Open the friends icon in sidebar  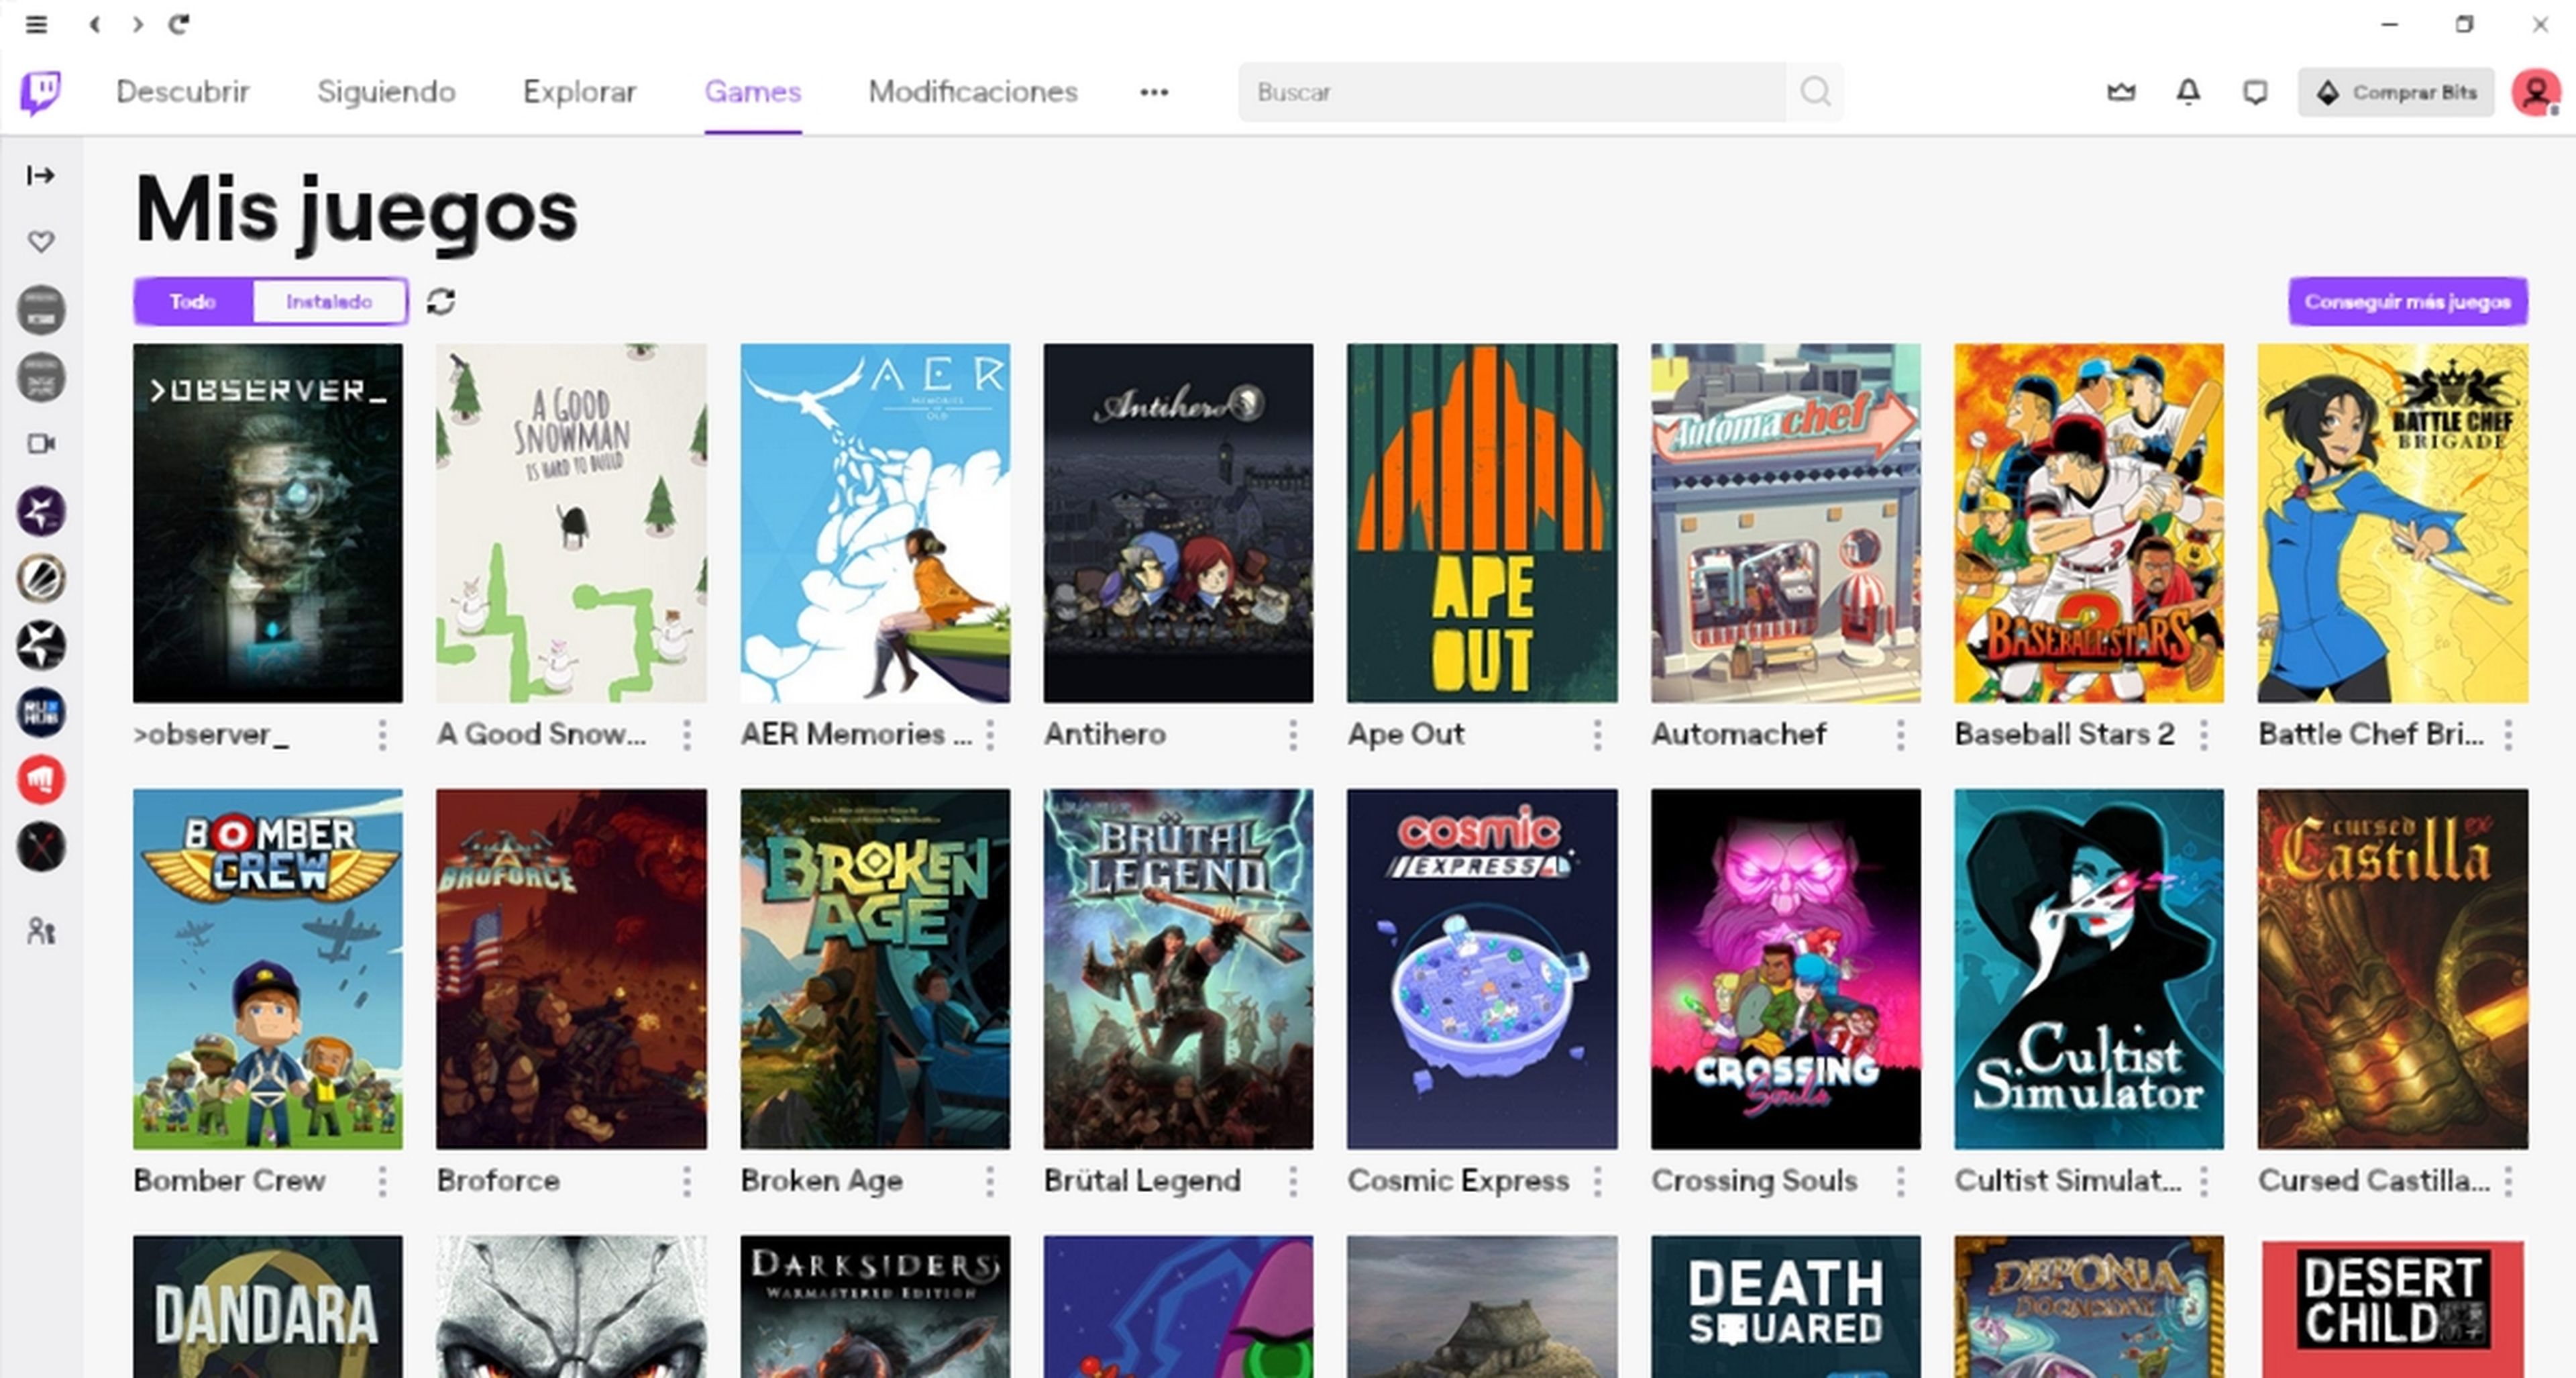tap(40, 932)
